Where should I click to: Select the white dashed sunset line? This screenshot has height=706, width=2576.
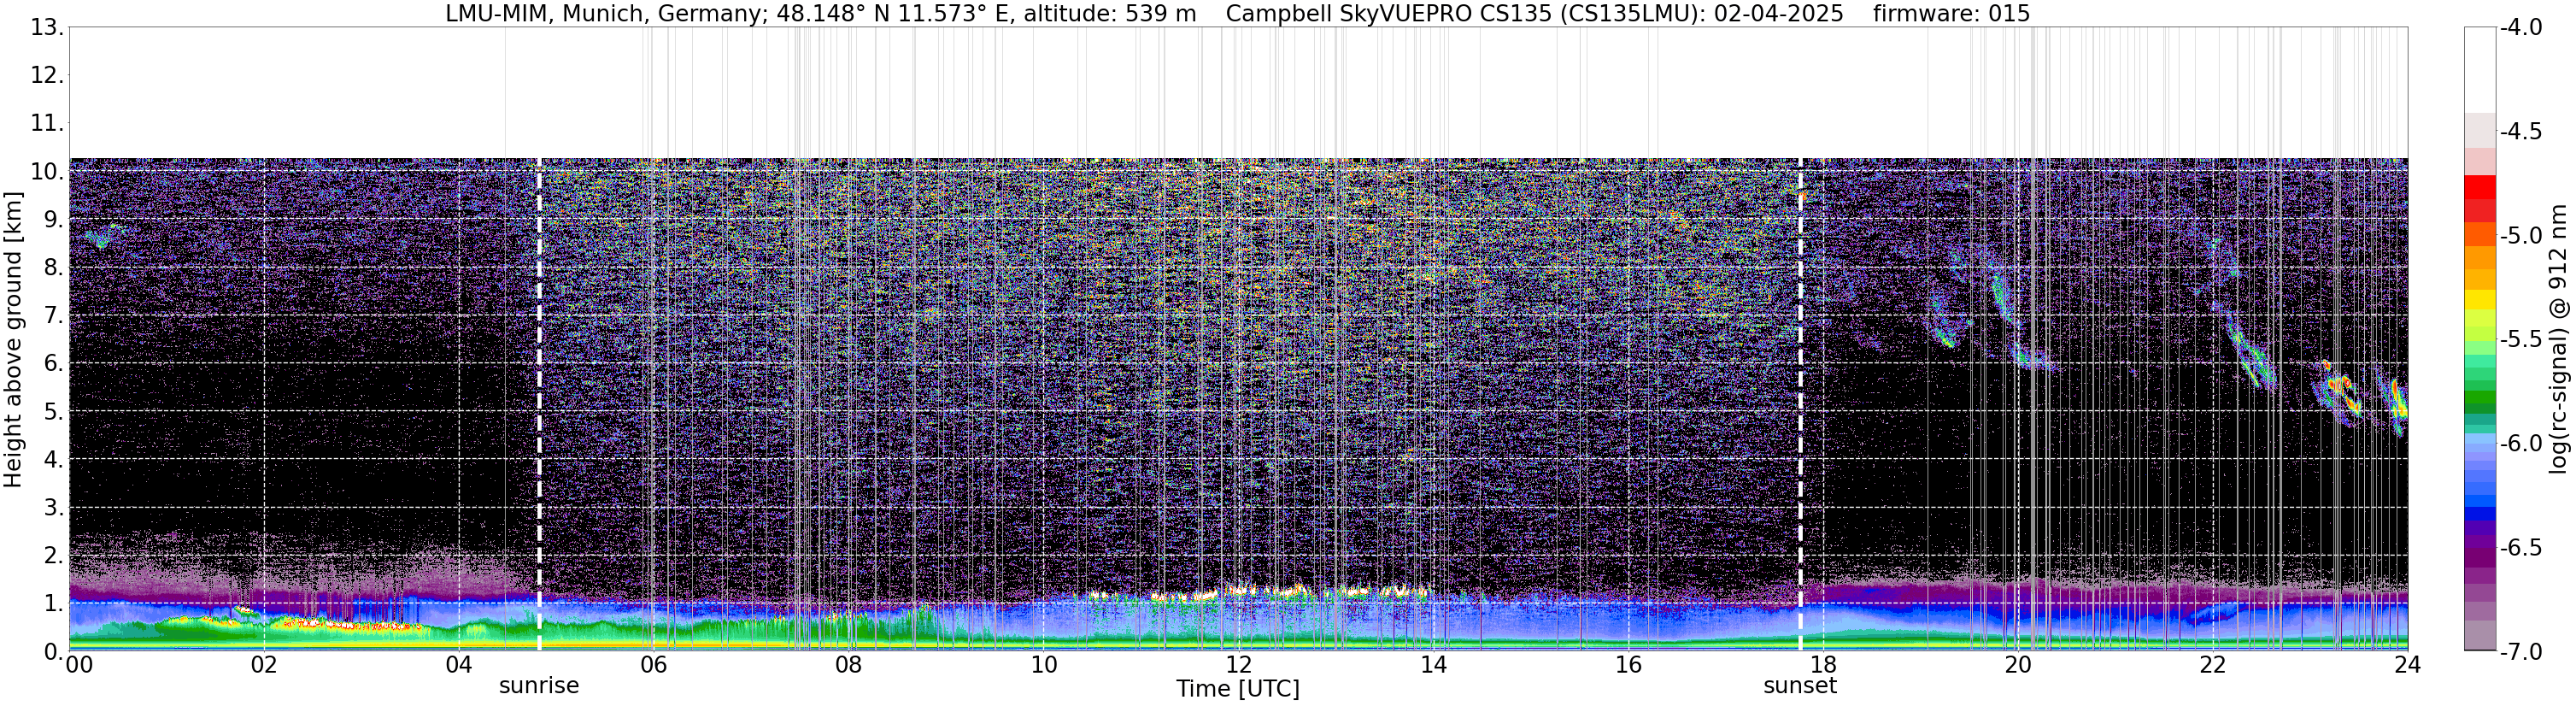[1800, 404]
